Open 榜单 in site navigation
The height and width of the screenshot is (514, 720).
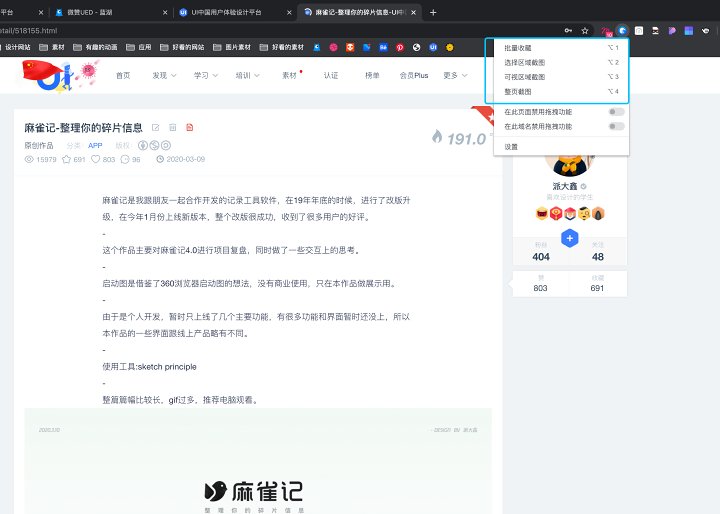[x=372, y=75]
